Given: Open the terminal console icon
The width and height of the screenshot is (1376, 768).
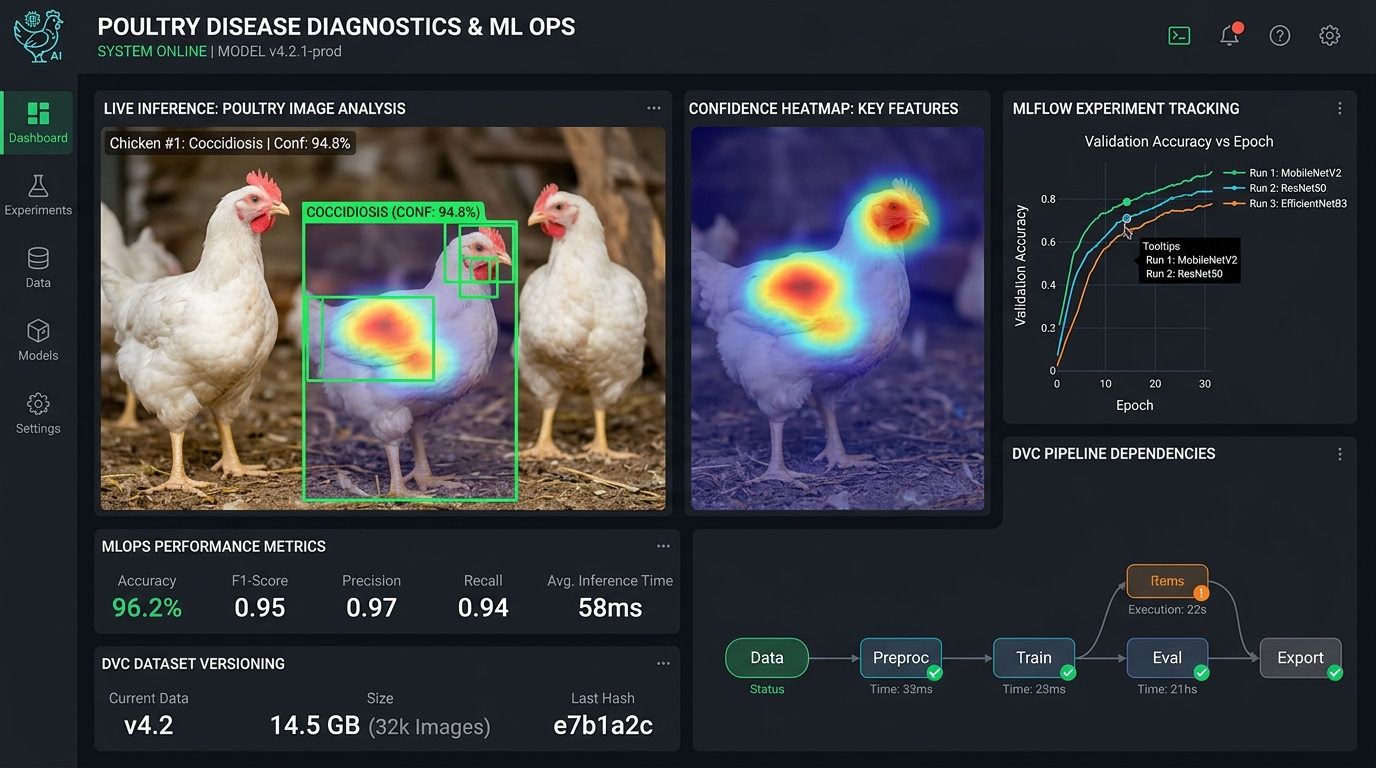Looking at the screenshot, I should pos(1179,36).
